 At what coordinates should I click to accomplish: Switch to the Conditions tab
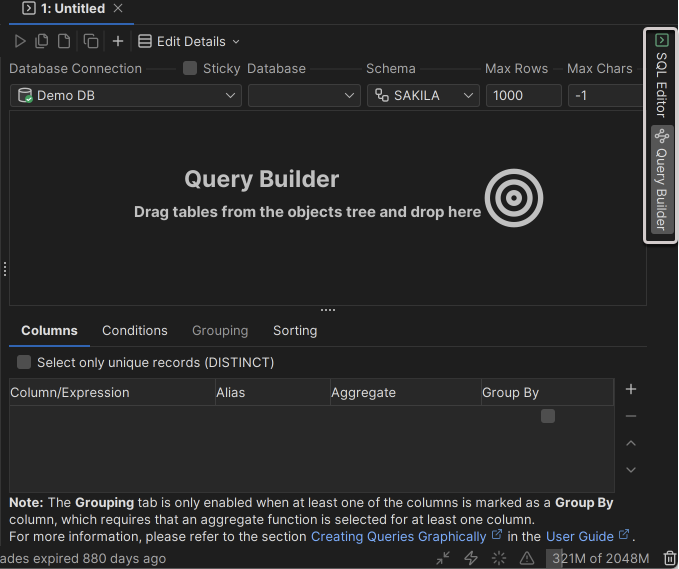[135, 331]
